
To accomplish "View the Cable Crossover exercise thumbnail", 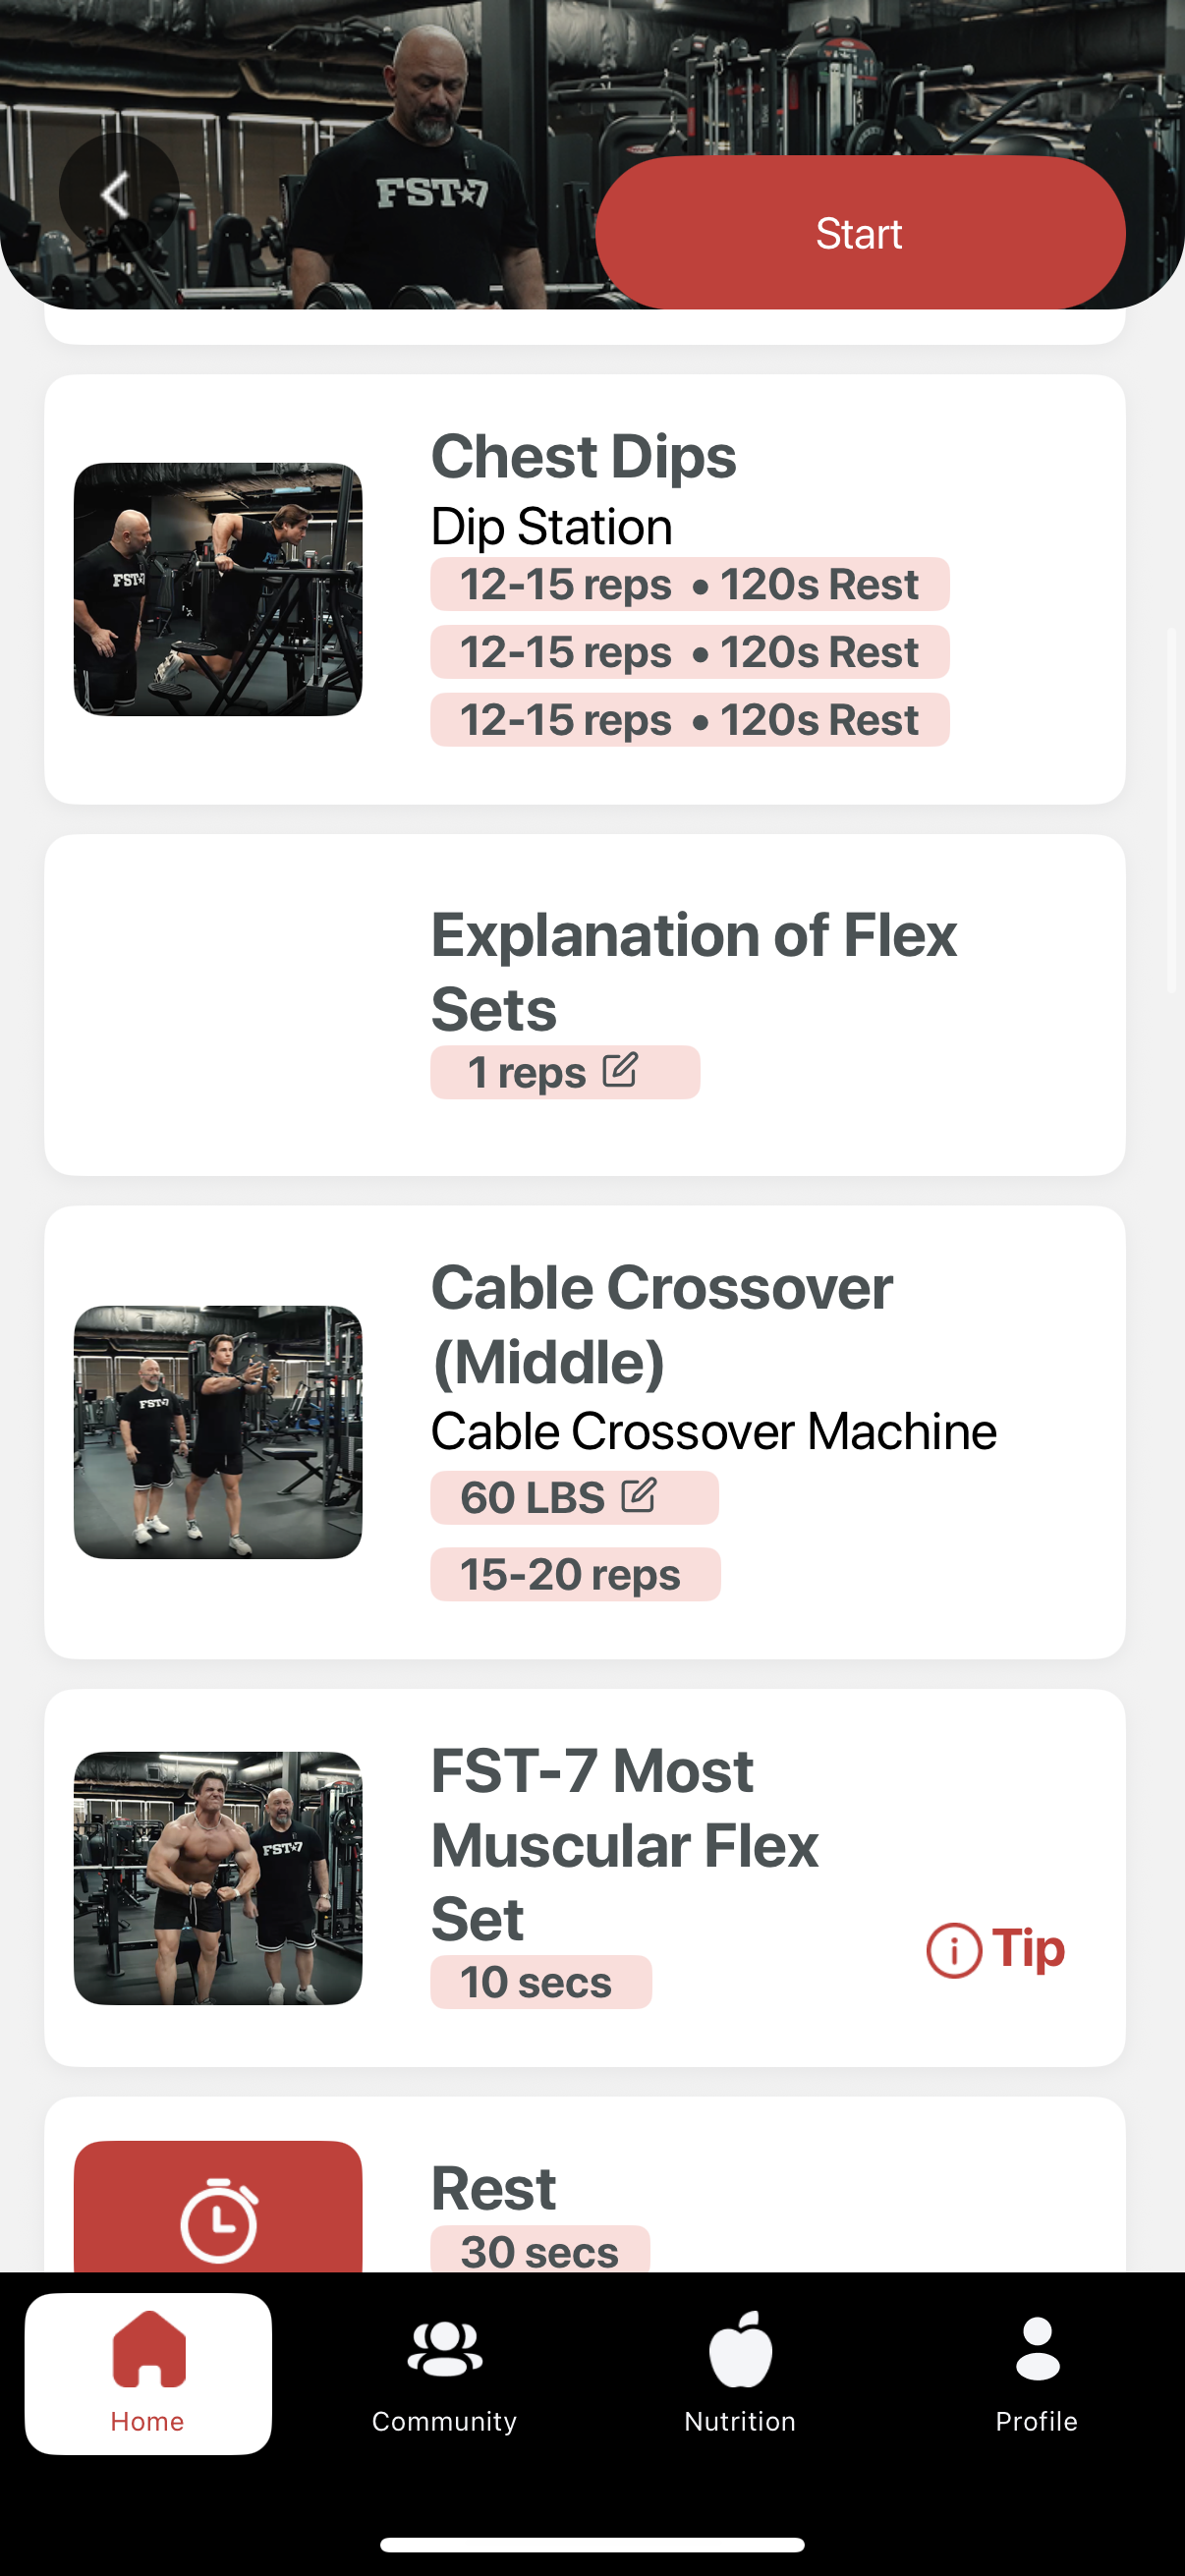I will 218,1431.
